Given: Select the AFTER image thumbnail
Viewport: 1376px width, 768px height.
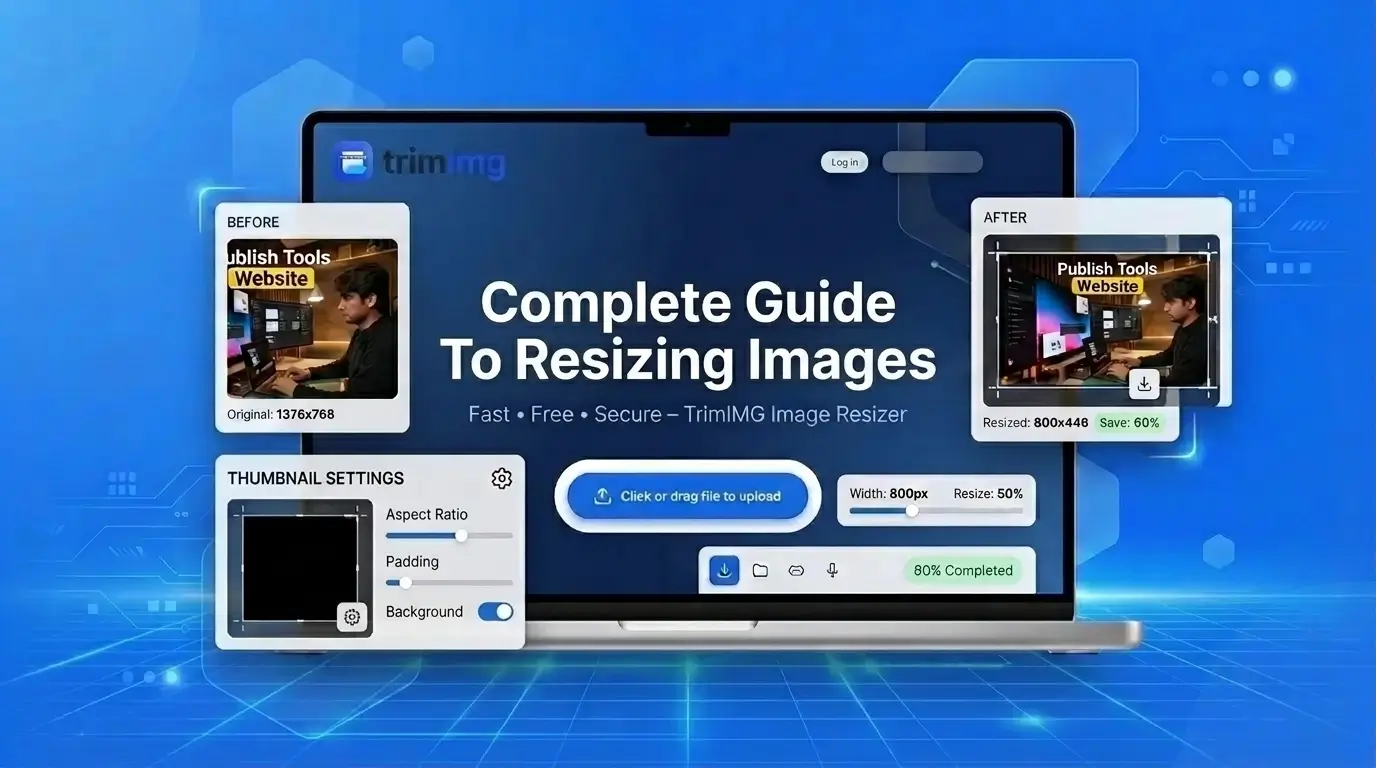Looking at the screenshot, I should click(1101, 320).
